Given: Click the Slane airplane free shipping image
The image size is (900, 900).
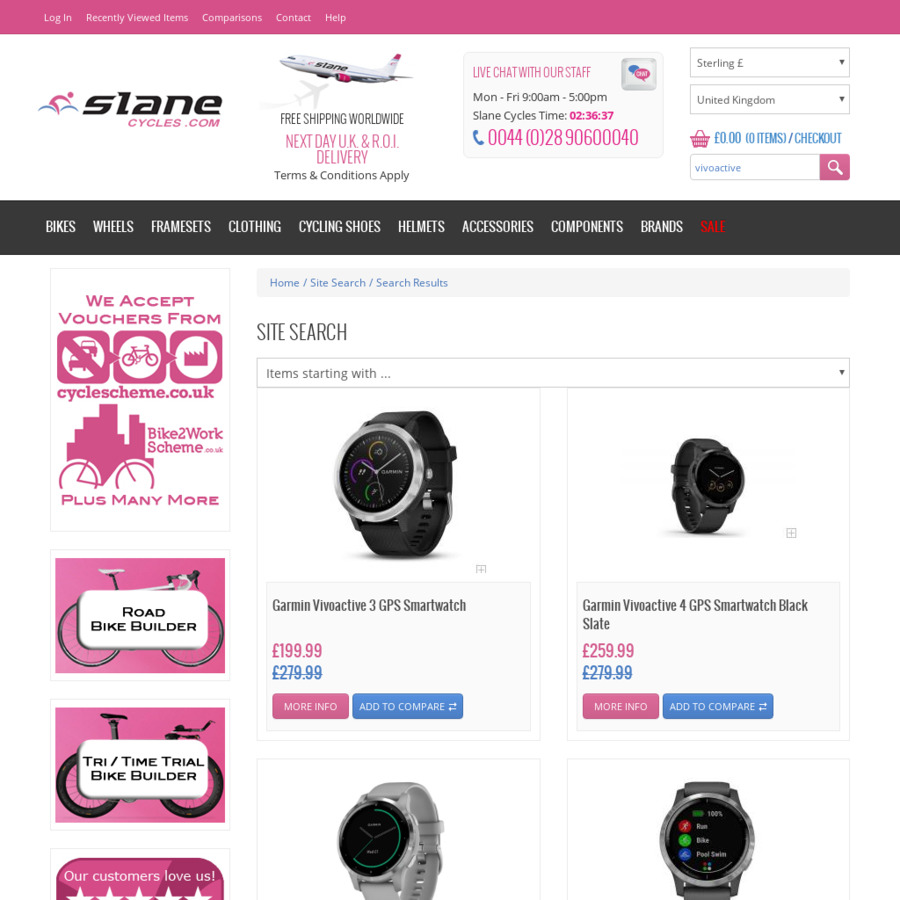Looking at the screenshot, I should point(342,79).
